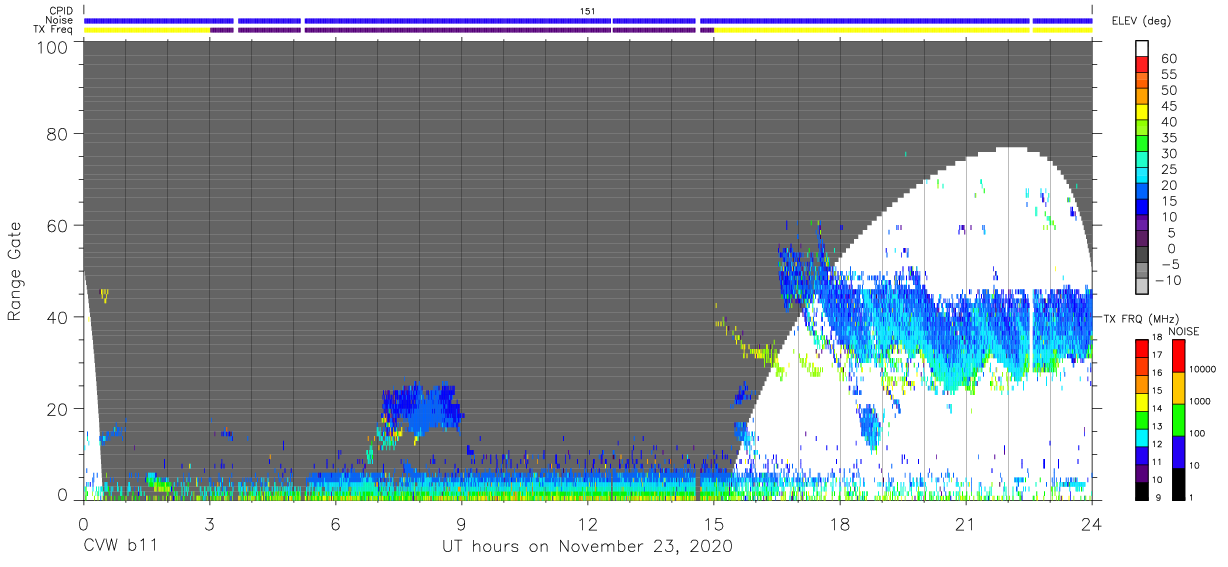Click the 'Range Gate' y-axis title
1228x567 pixels.
(x=15, y=270)
